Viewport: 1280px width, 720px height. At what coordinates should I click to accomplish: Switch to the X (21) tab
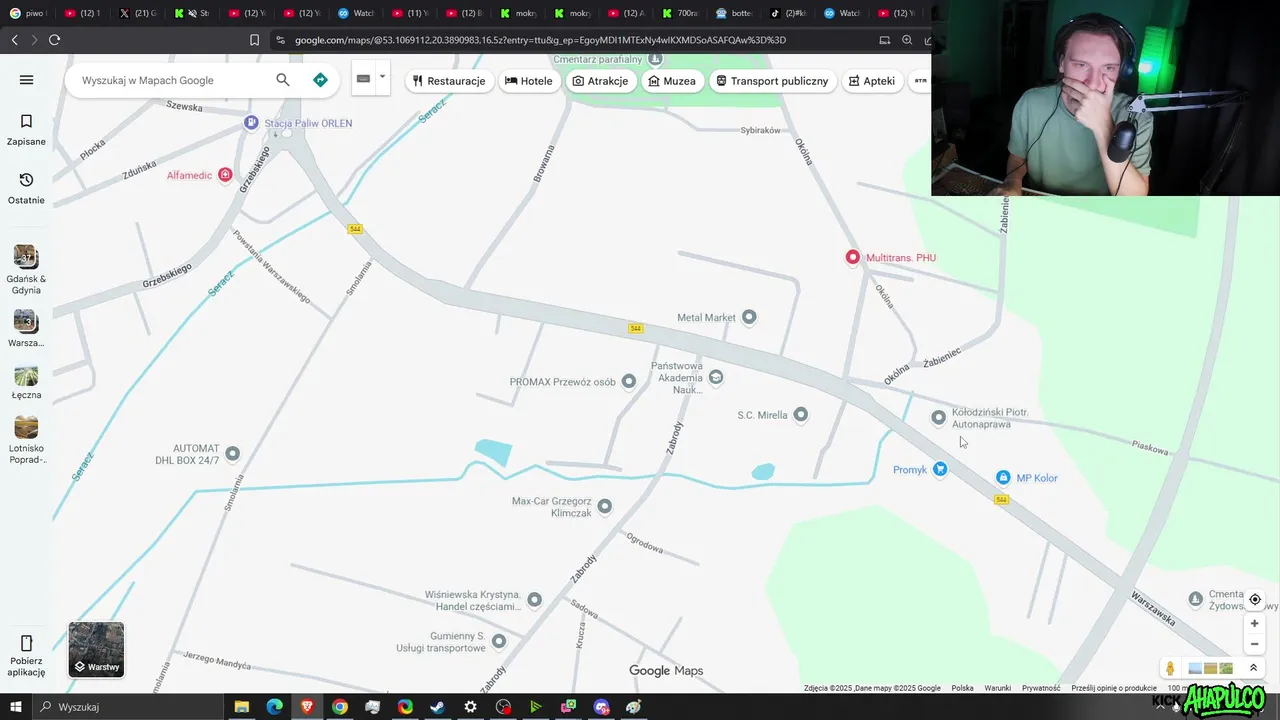136,13
